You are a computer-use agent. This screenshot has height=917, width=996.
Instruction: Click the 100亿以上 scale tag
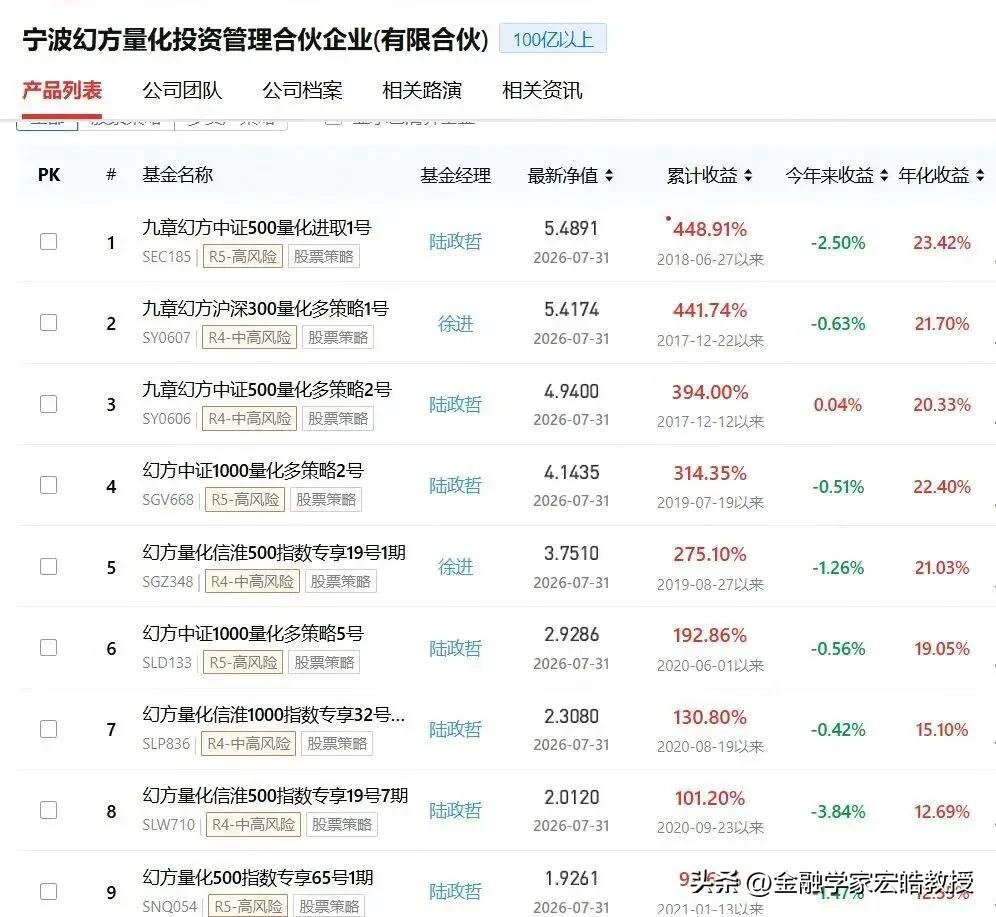[553, 39]
